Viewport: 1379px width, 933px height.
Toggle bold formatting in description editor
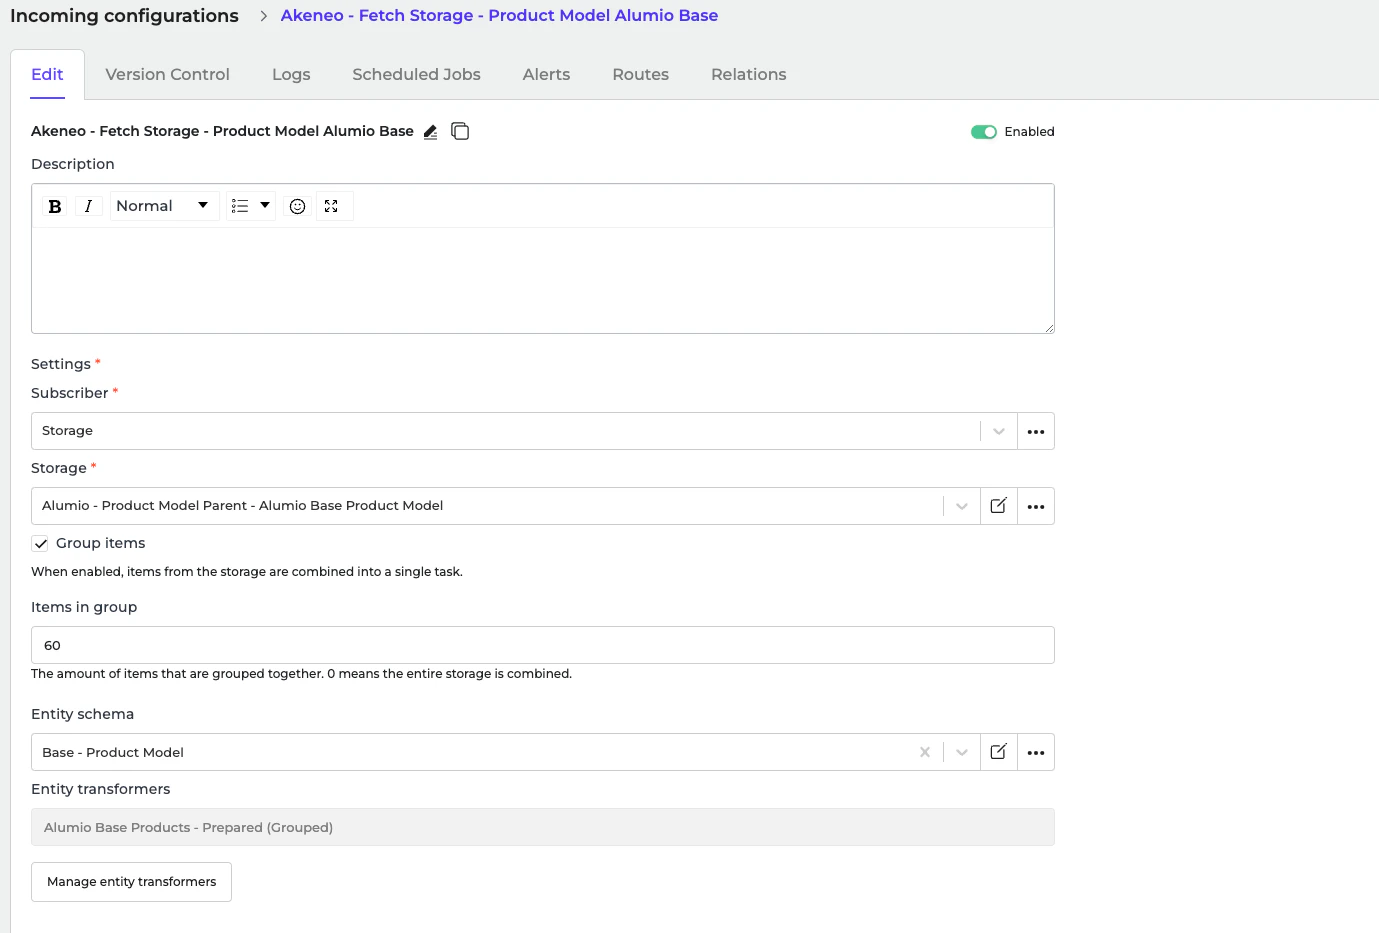tap(55, 206)
